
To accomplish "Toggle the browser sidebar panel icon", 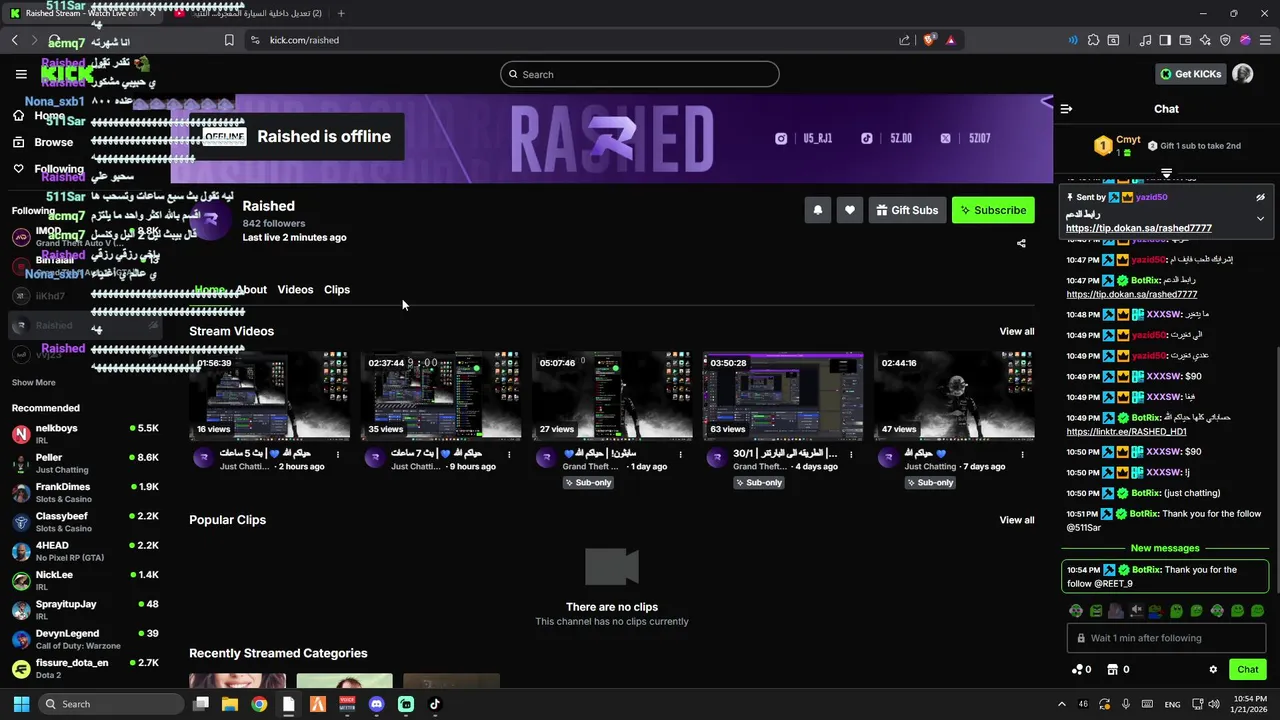I will pyautogui.click(x=1165, y=40).
